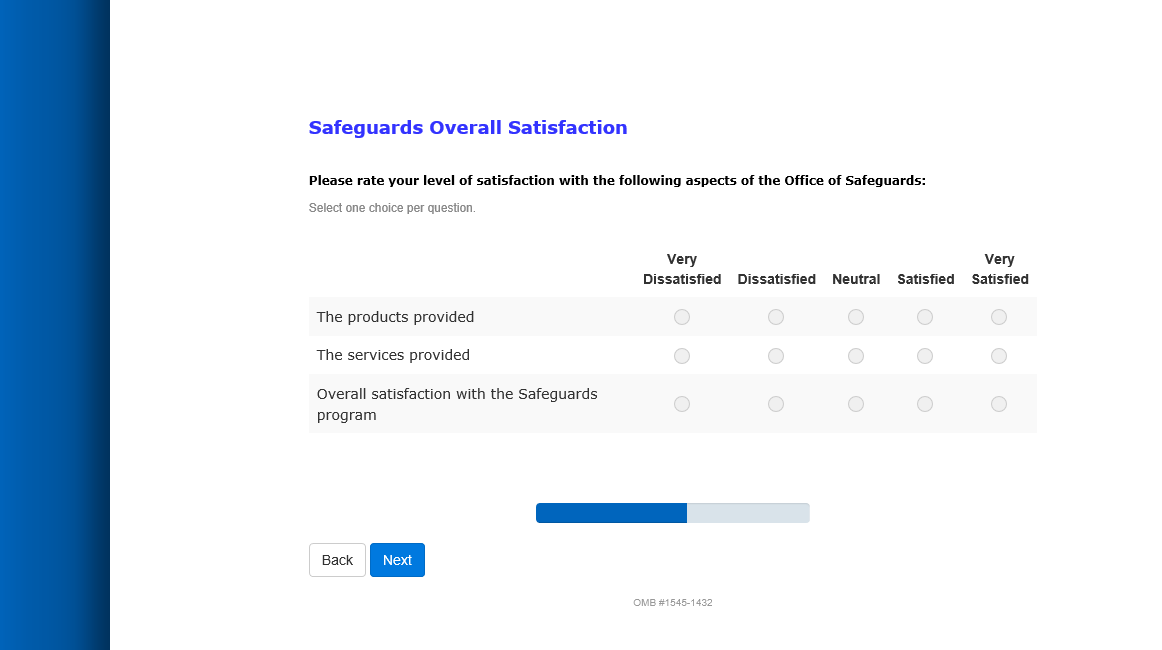
Task: Mark products provided as Satisfied
Action: 925,317
